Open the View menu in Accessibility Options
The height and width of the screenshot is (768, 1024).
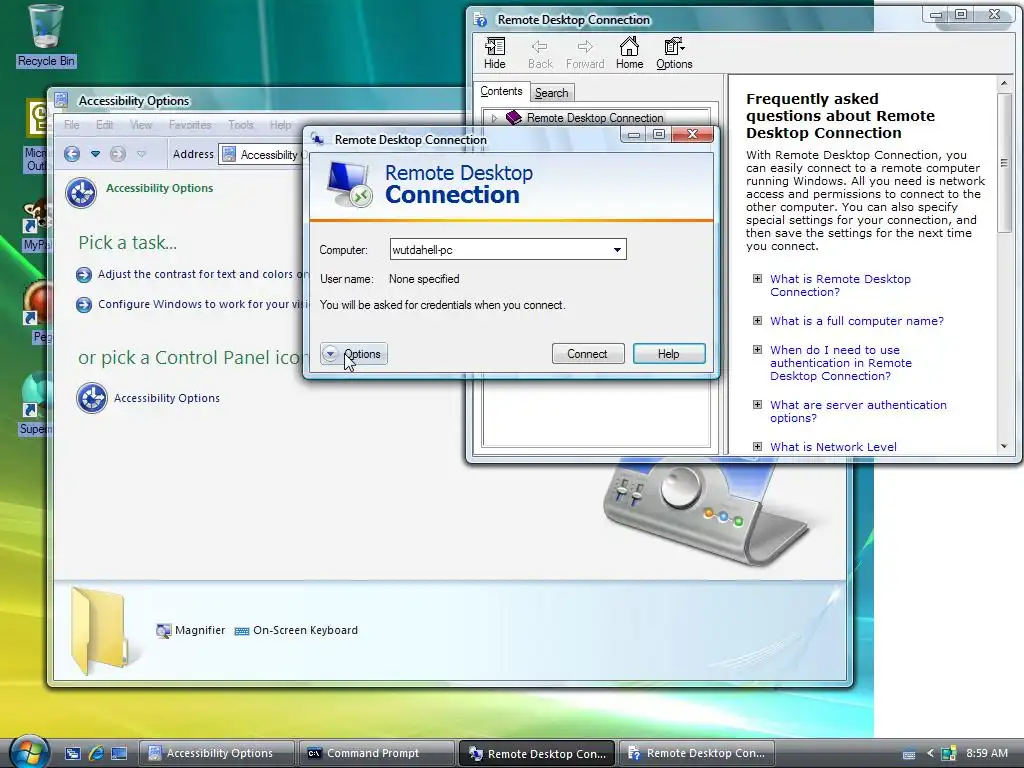[x=141, y=125]
